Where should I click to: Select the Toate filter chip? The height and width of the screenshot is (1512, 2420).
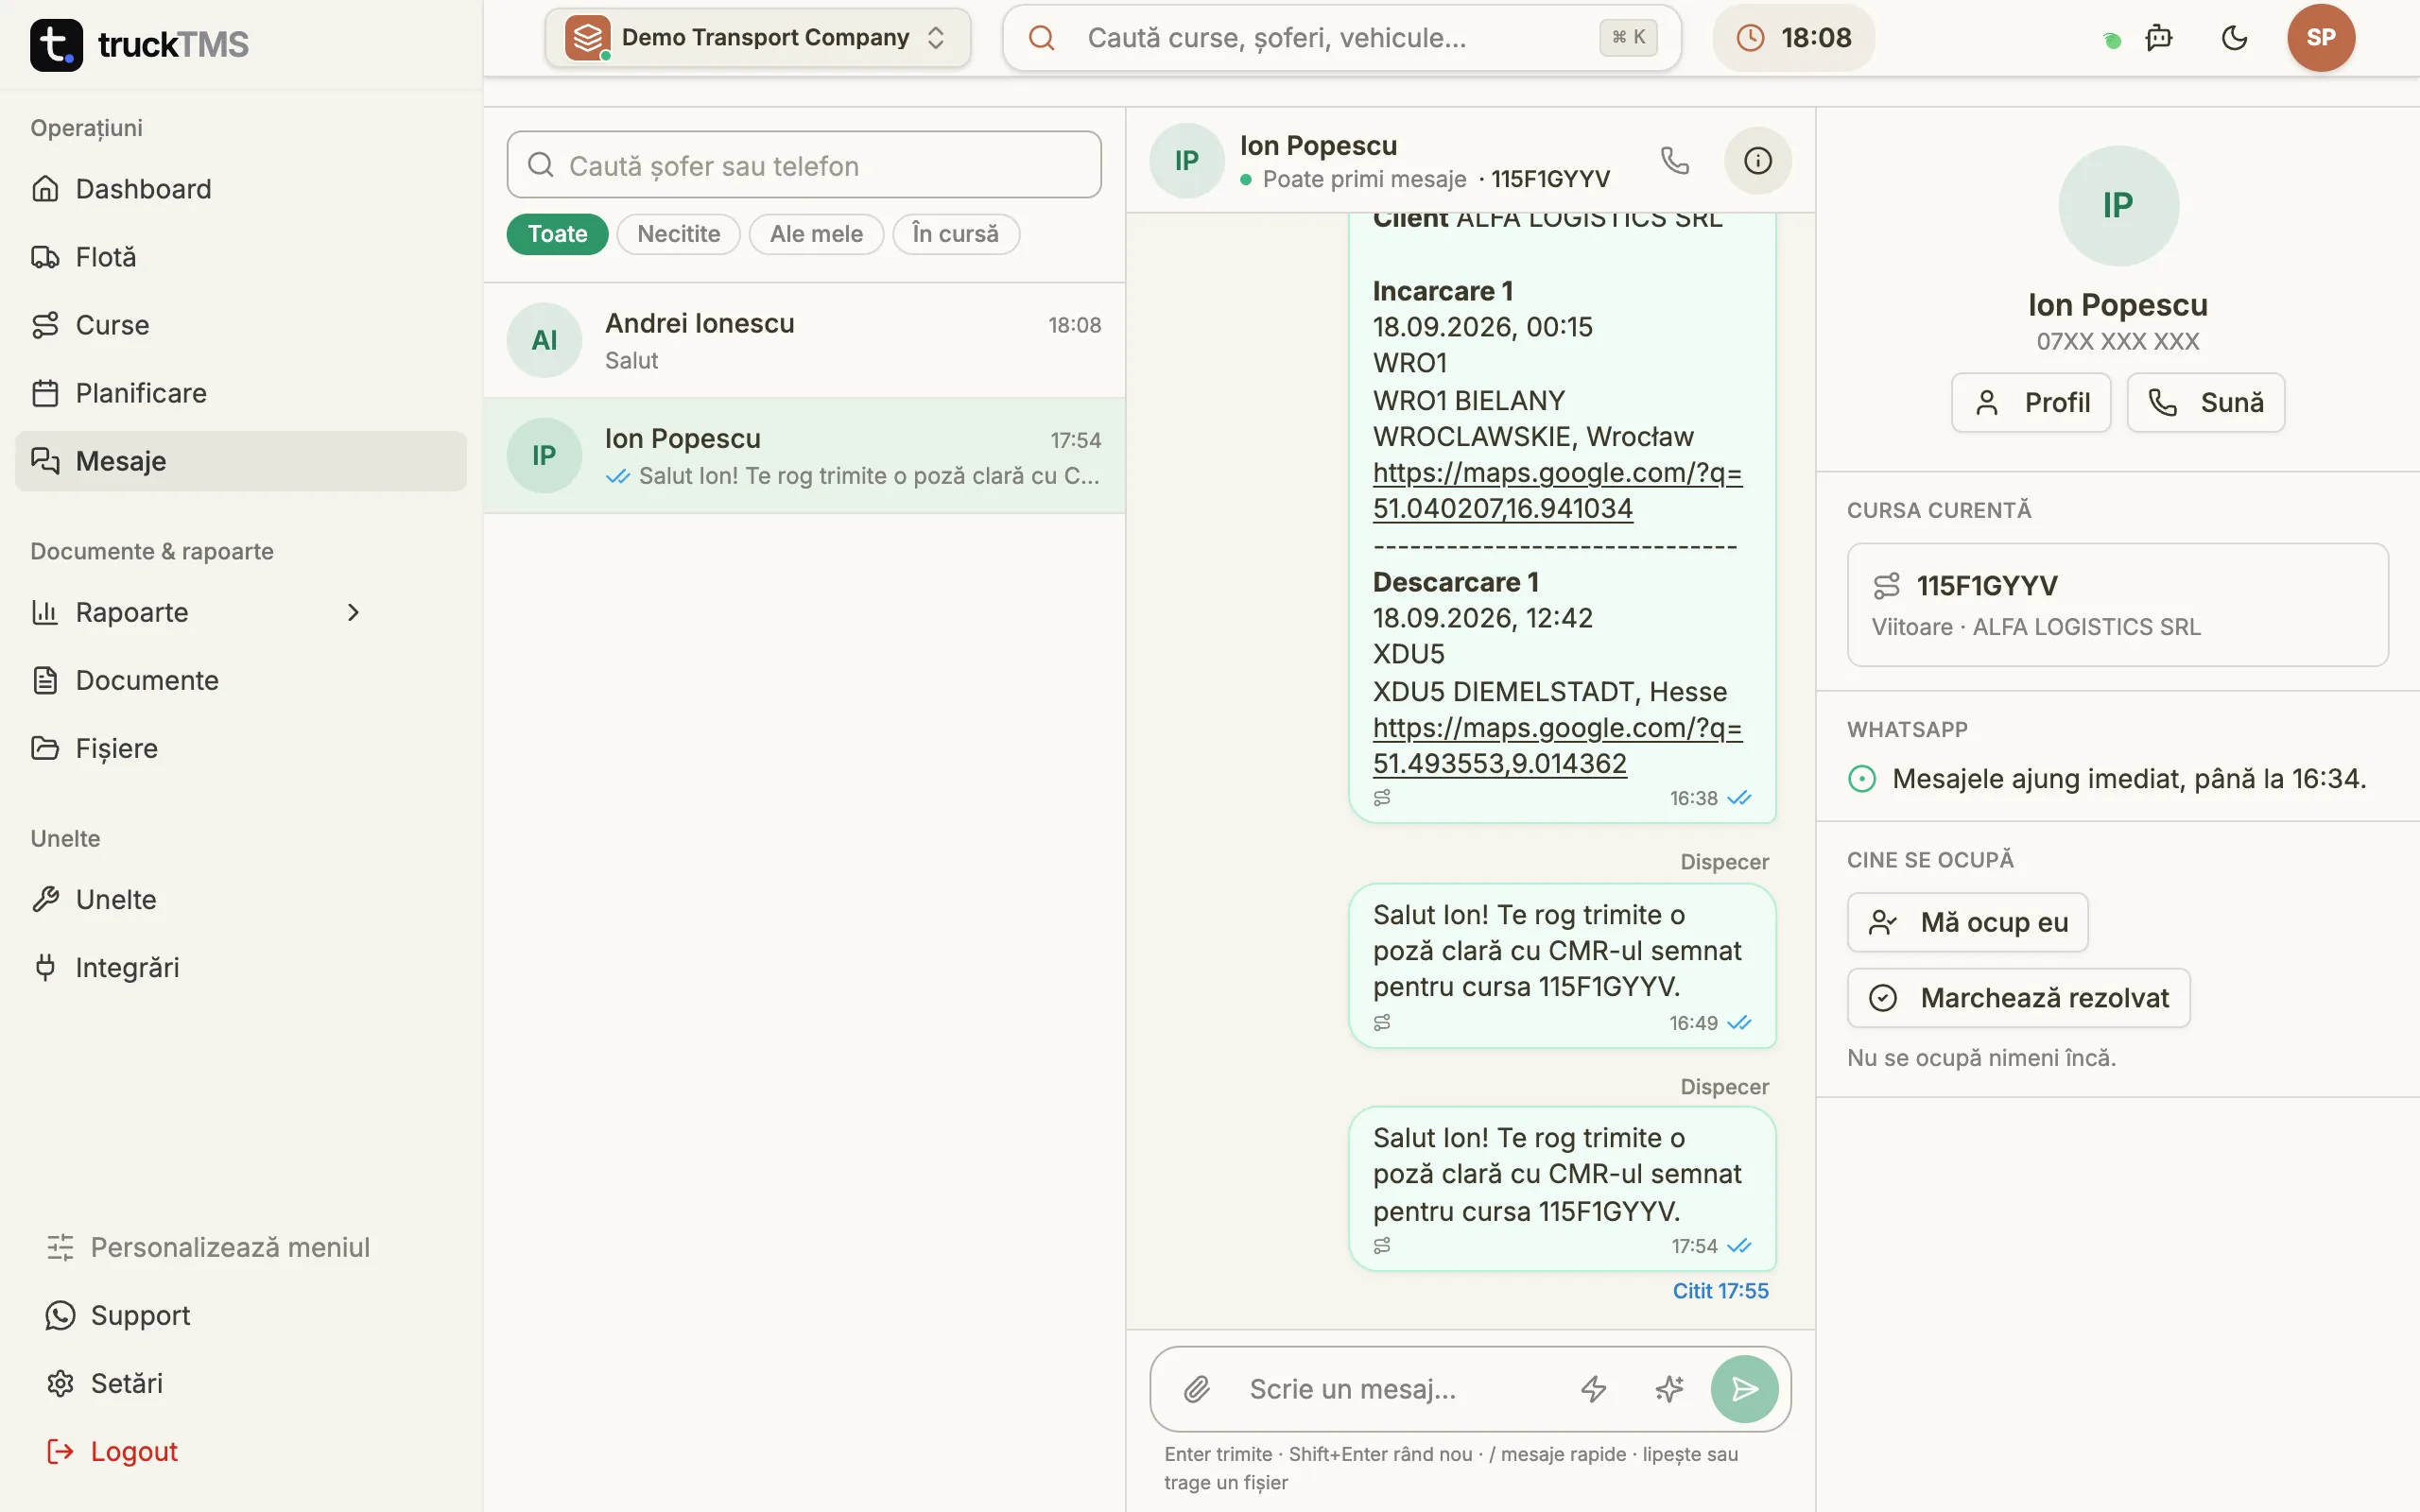coord(557,234)
